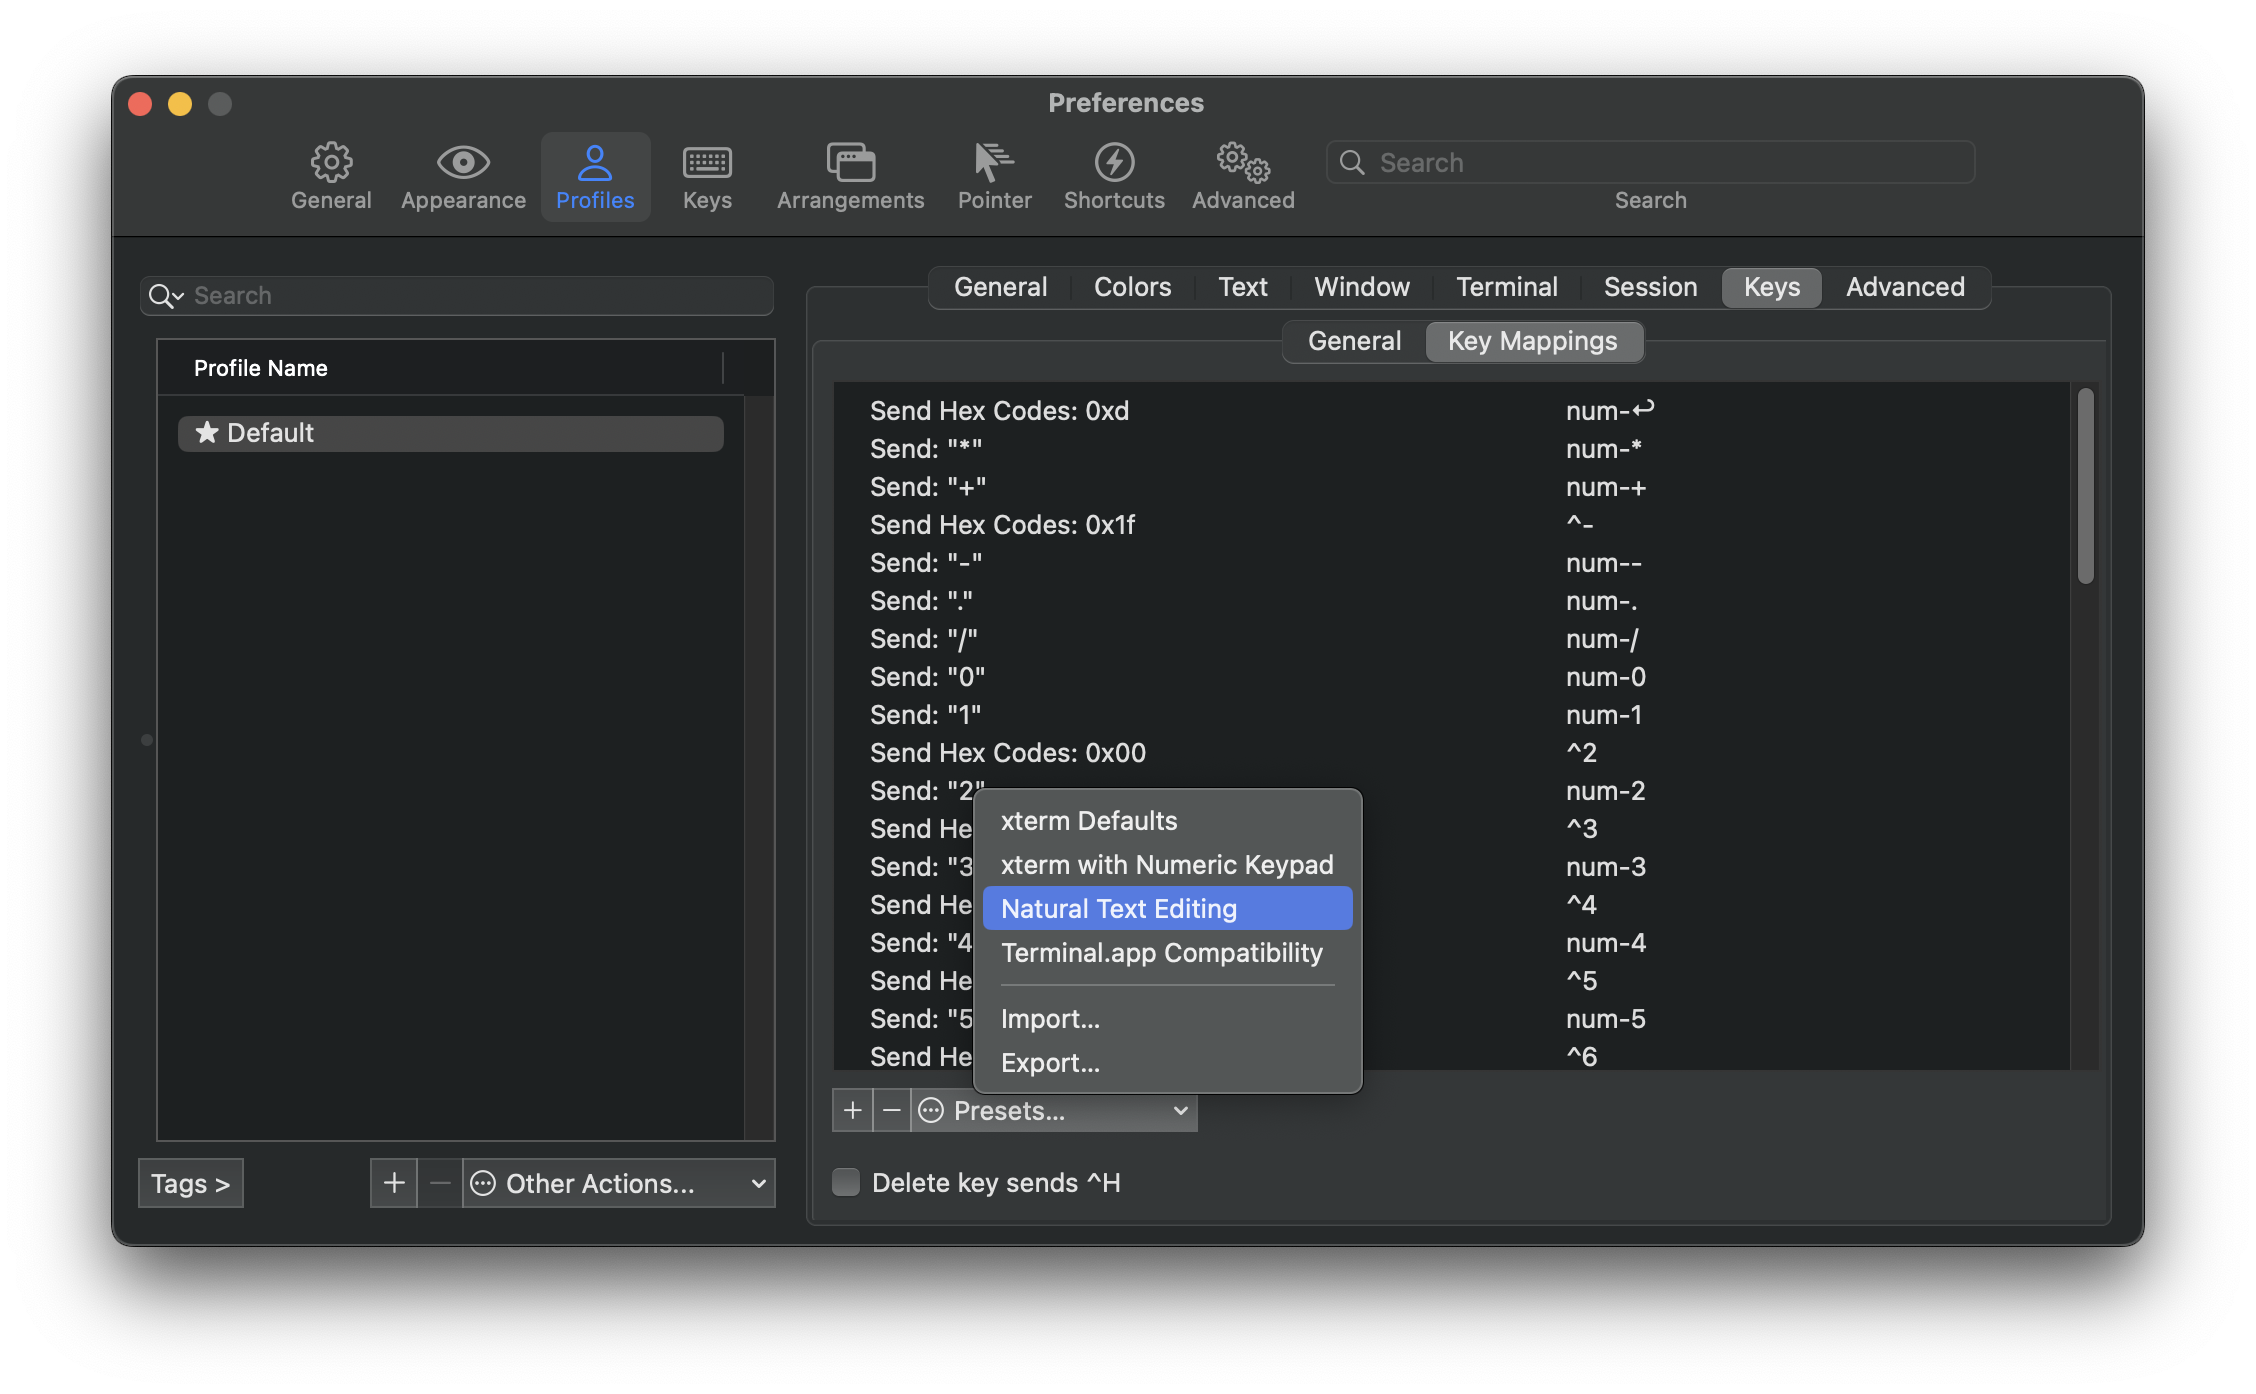
Task: Minimize Preferences with the yellow button
Action: pyautogui.click(x=180, y=104)
